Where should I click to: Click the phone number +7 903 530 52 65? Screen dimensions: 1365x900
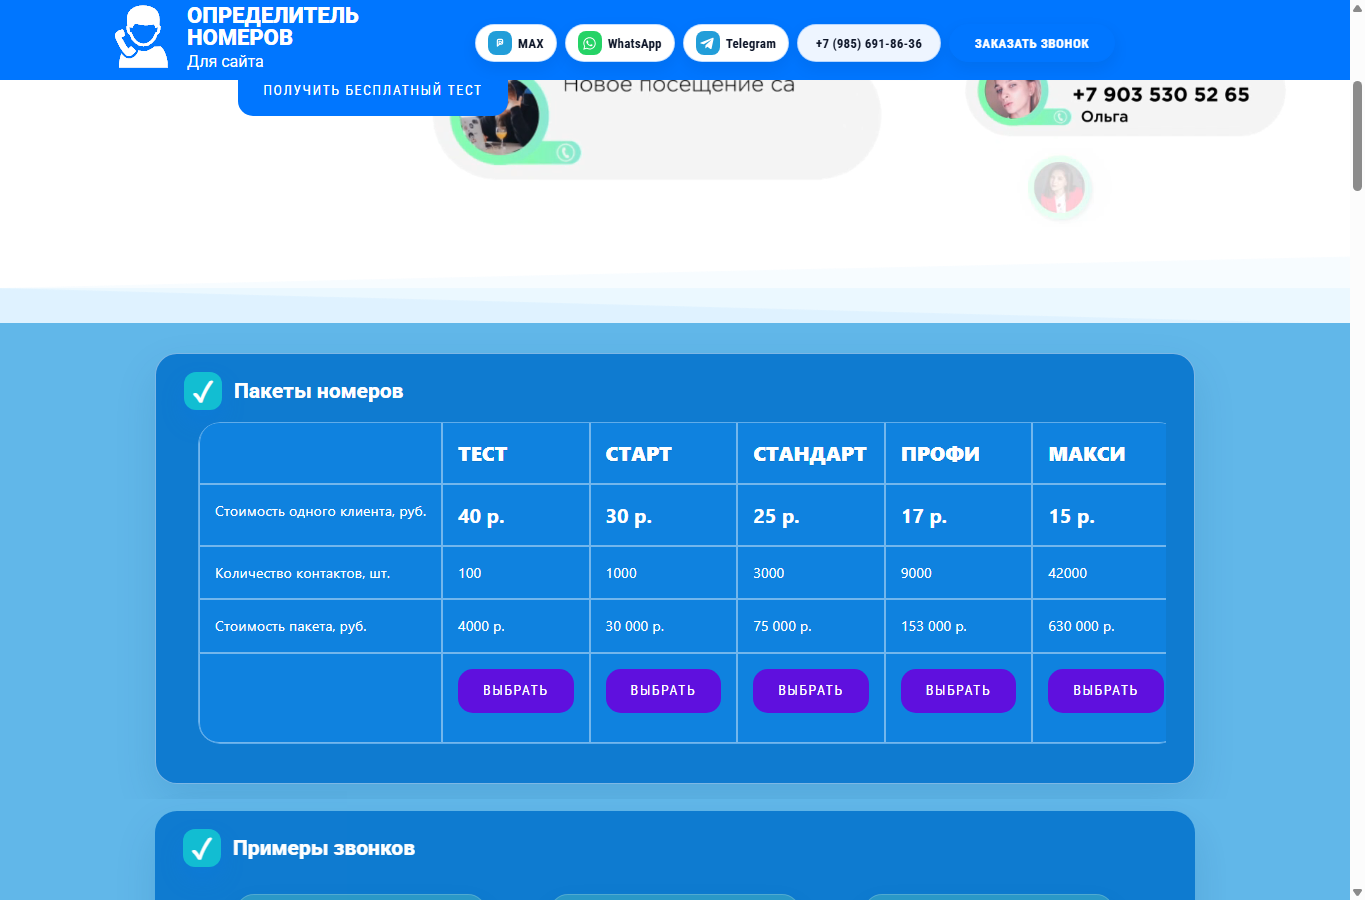(1161, 94)
